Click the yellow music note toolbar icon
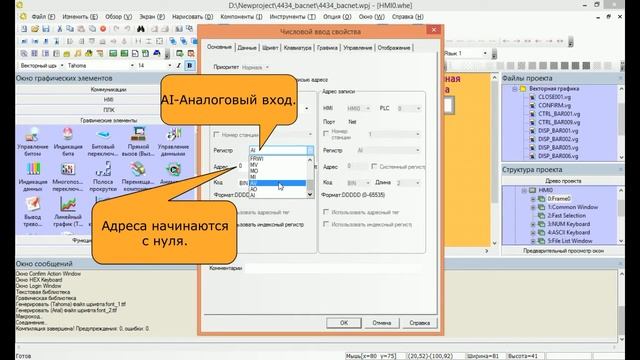Screen dimensions: 640x360 [x=78, y=53]
